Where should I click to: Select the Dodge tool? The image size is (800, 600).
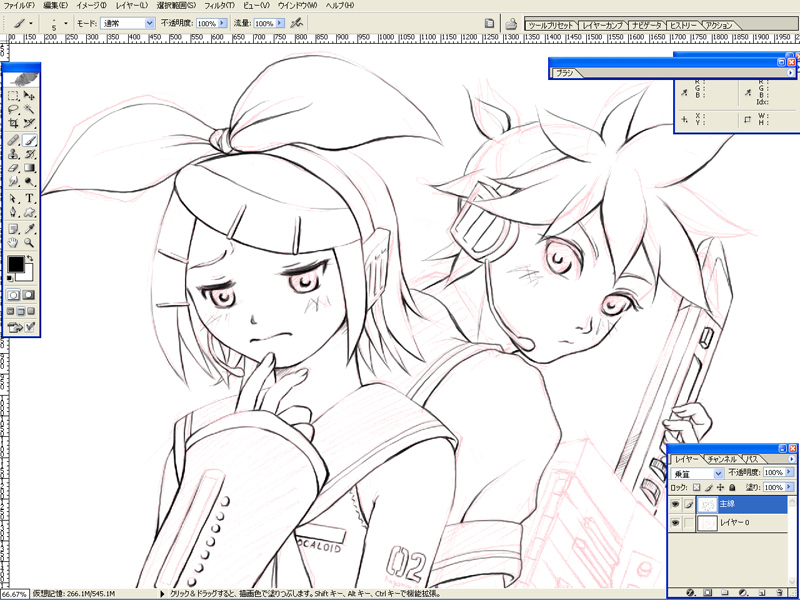(29, 181)
